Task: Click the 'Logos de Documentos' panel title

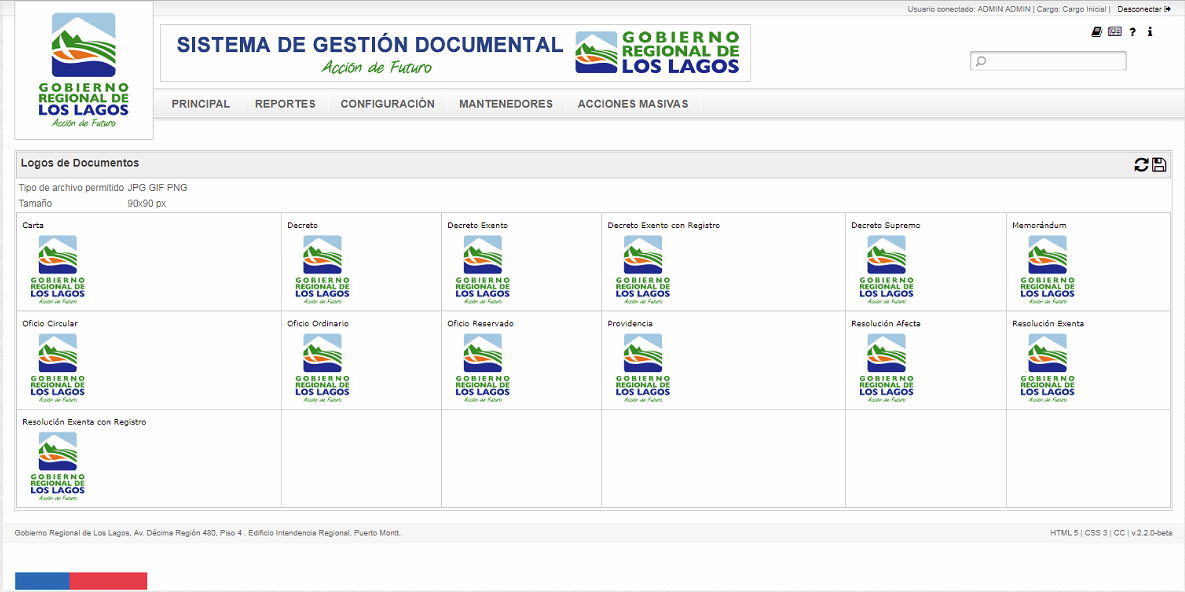Action: [79, 163]
